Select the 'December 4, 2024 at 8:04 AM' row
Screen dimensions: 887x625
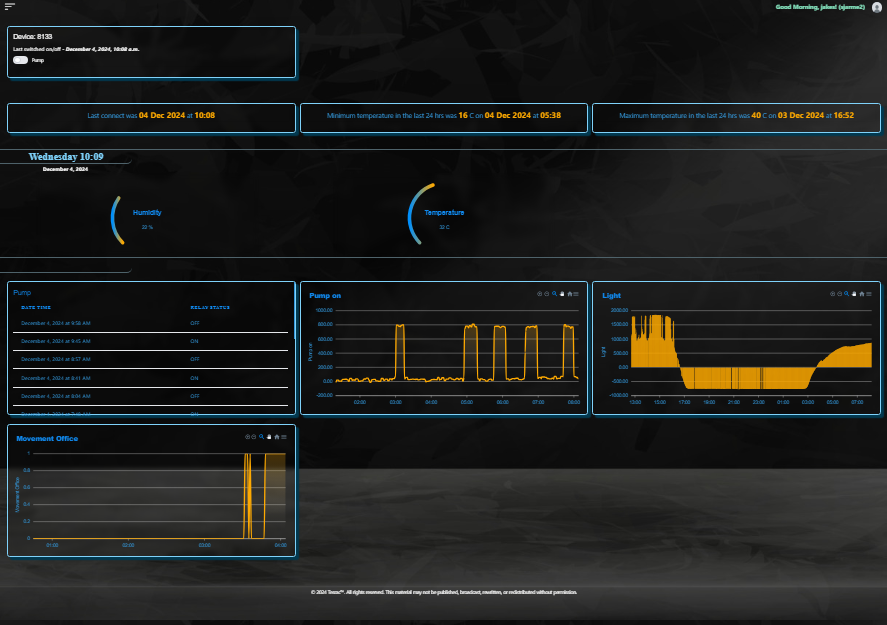point(150,396)
